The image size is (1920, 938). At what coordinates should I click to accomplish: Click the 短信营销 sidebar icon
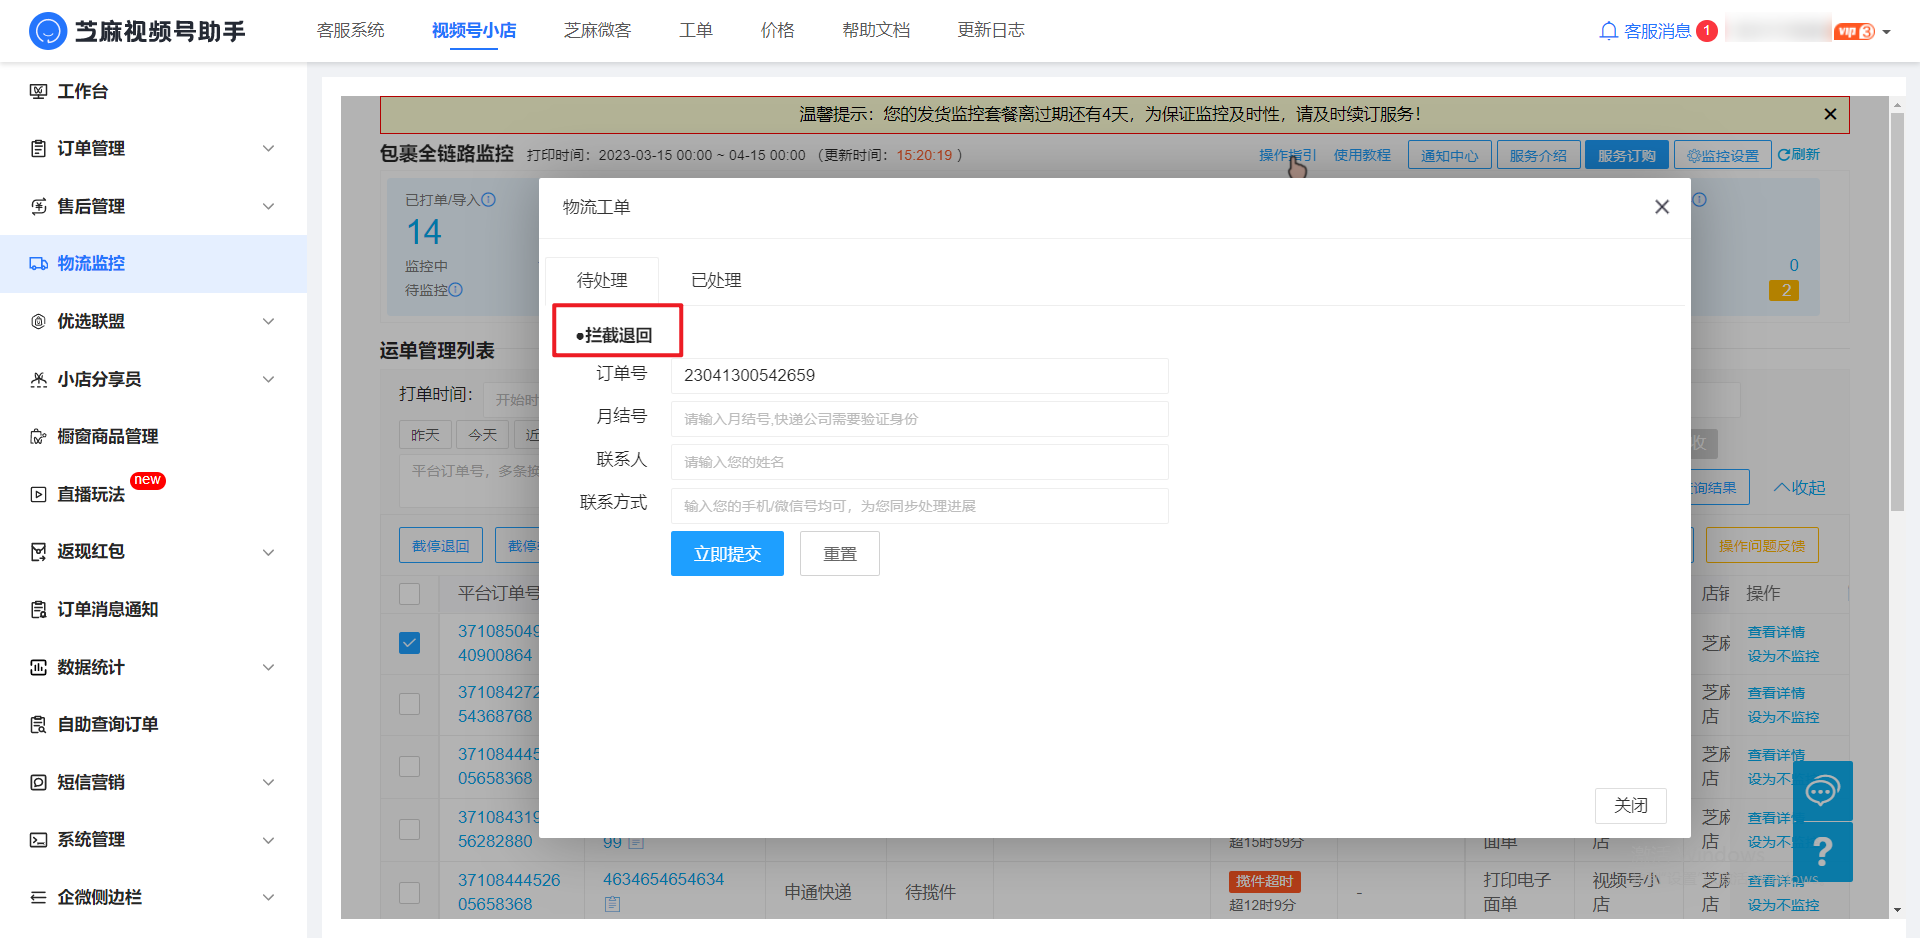[x=38, y=782]
